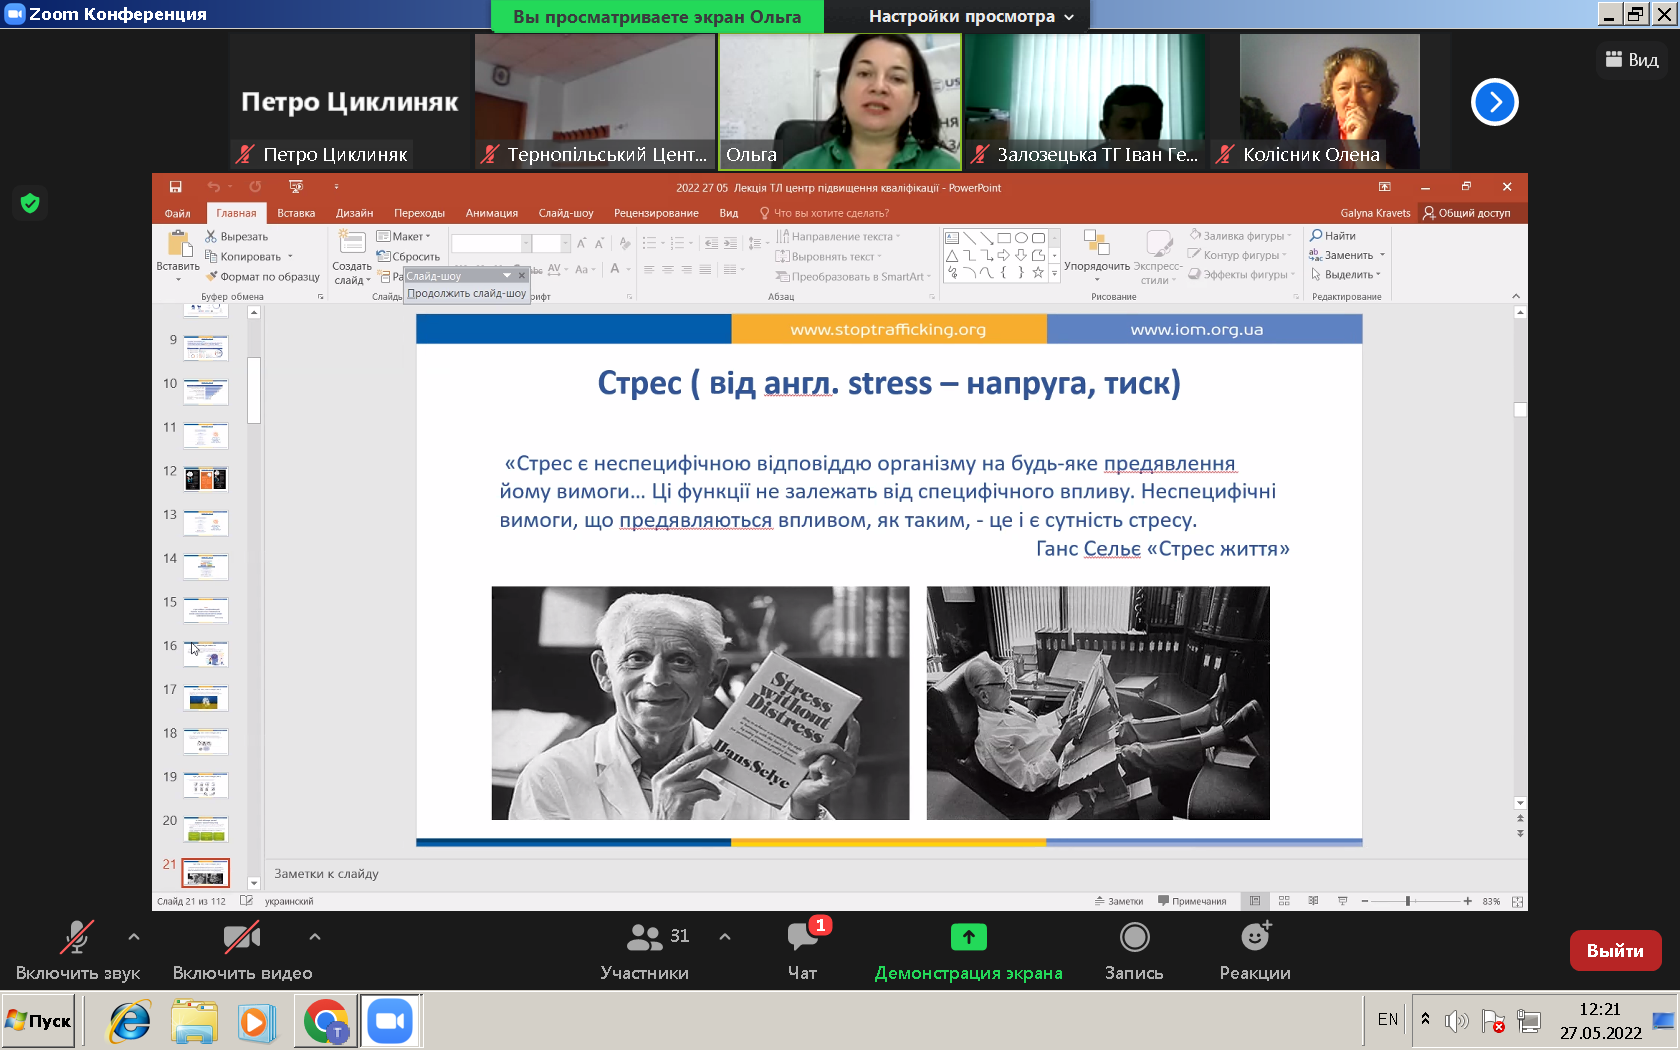Expand video options arrow next to Включить видео
The width and height of the screenshot is (1680, 1050).
(315, 937)
